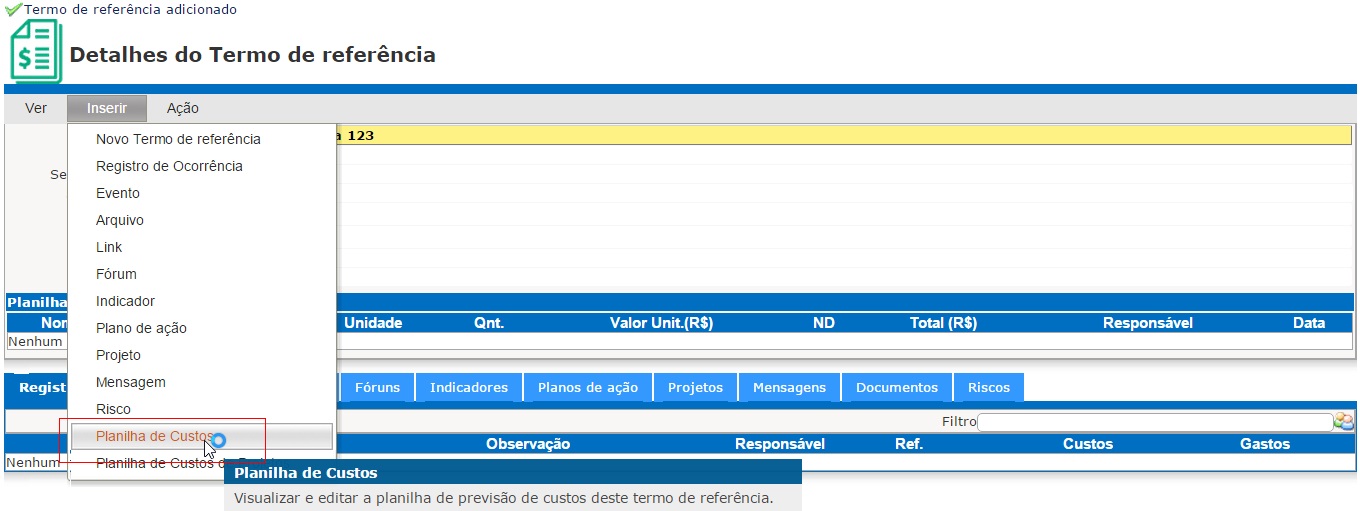Select Registro de Ocorrência from menu
This screenshot has width=1360, height=511.
coord(169,166)
